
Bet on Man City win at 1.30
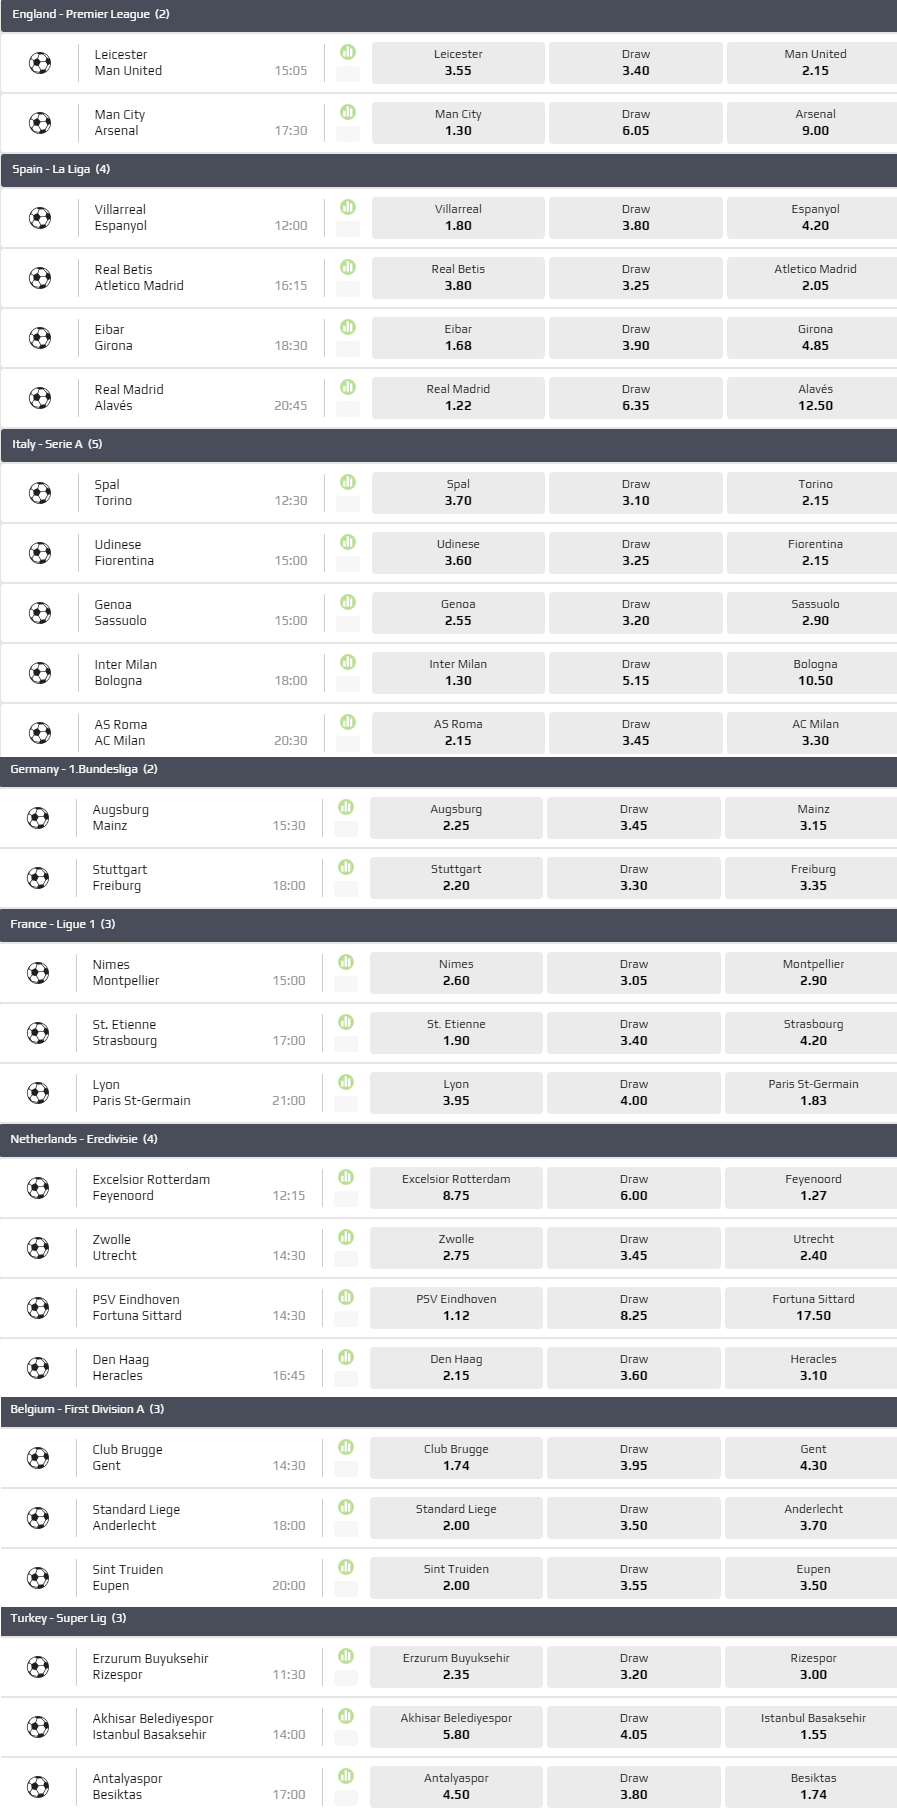[x=458, y=123]
